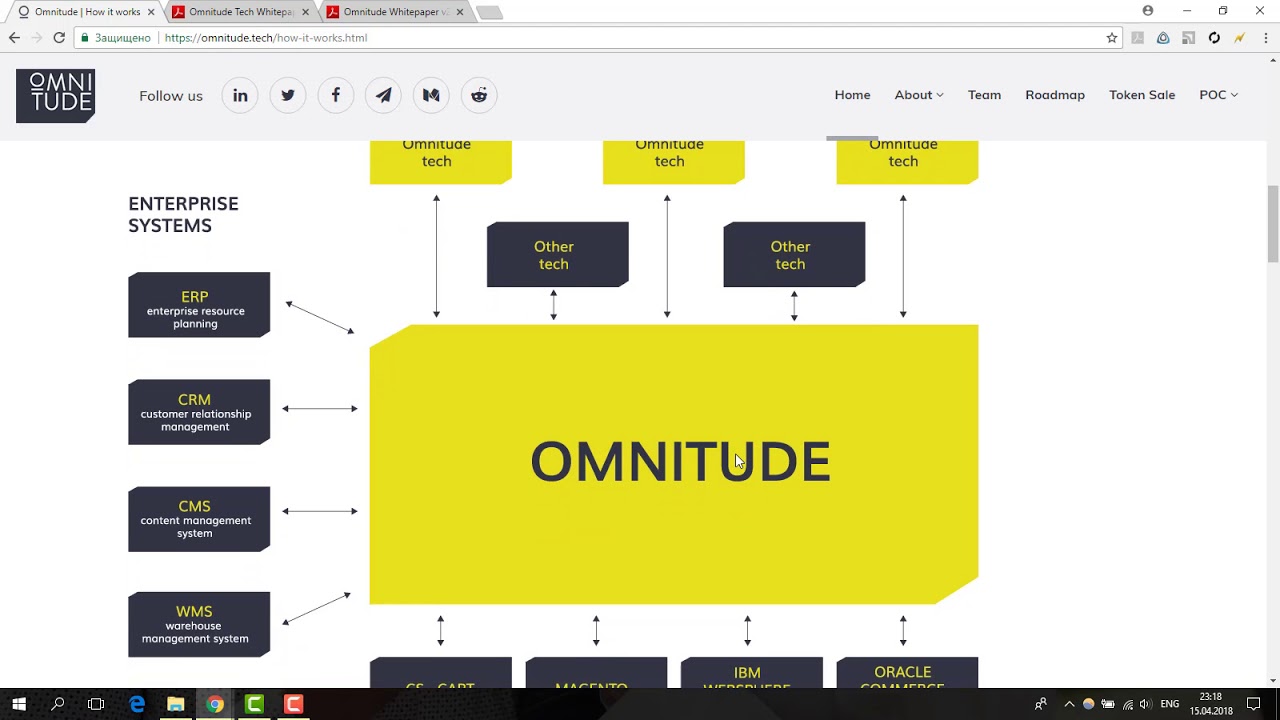Click the volume speaker tray icon
The height and width of the screenshot is (720, 1280).
[x=1145, y=704]
